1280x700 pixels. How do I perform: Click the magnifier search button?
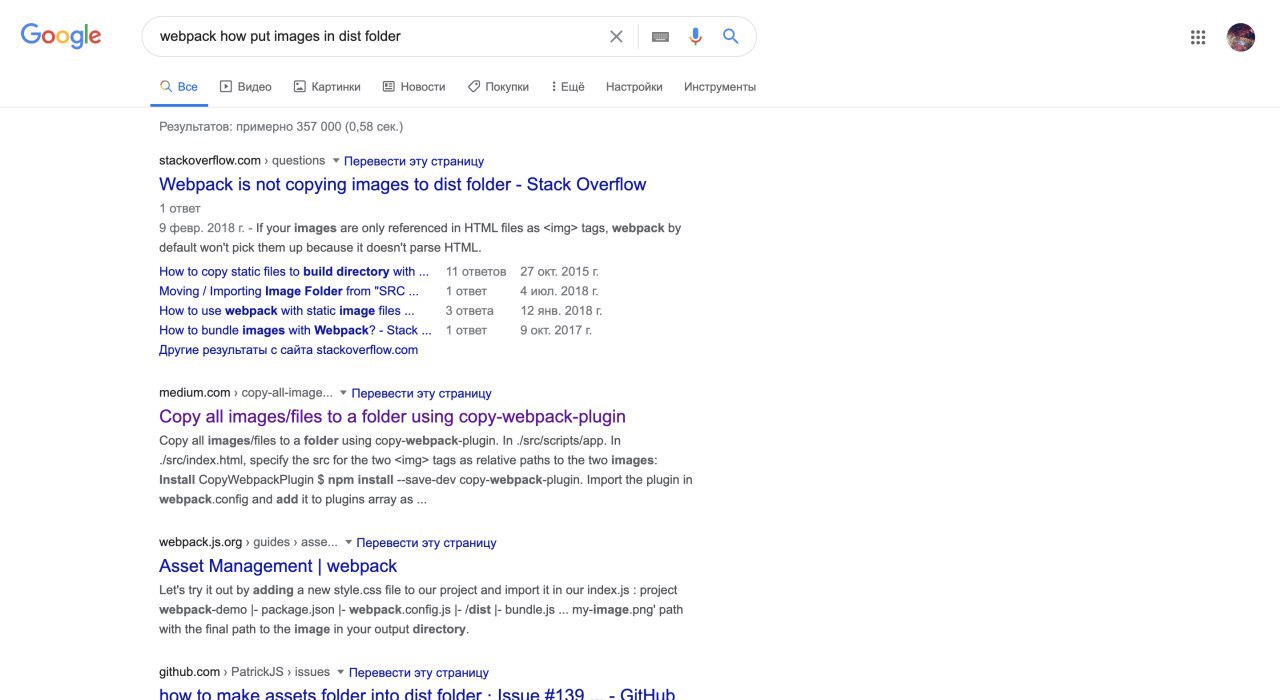point(731,36)
